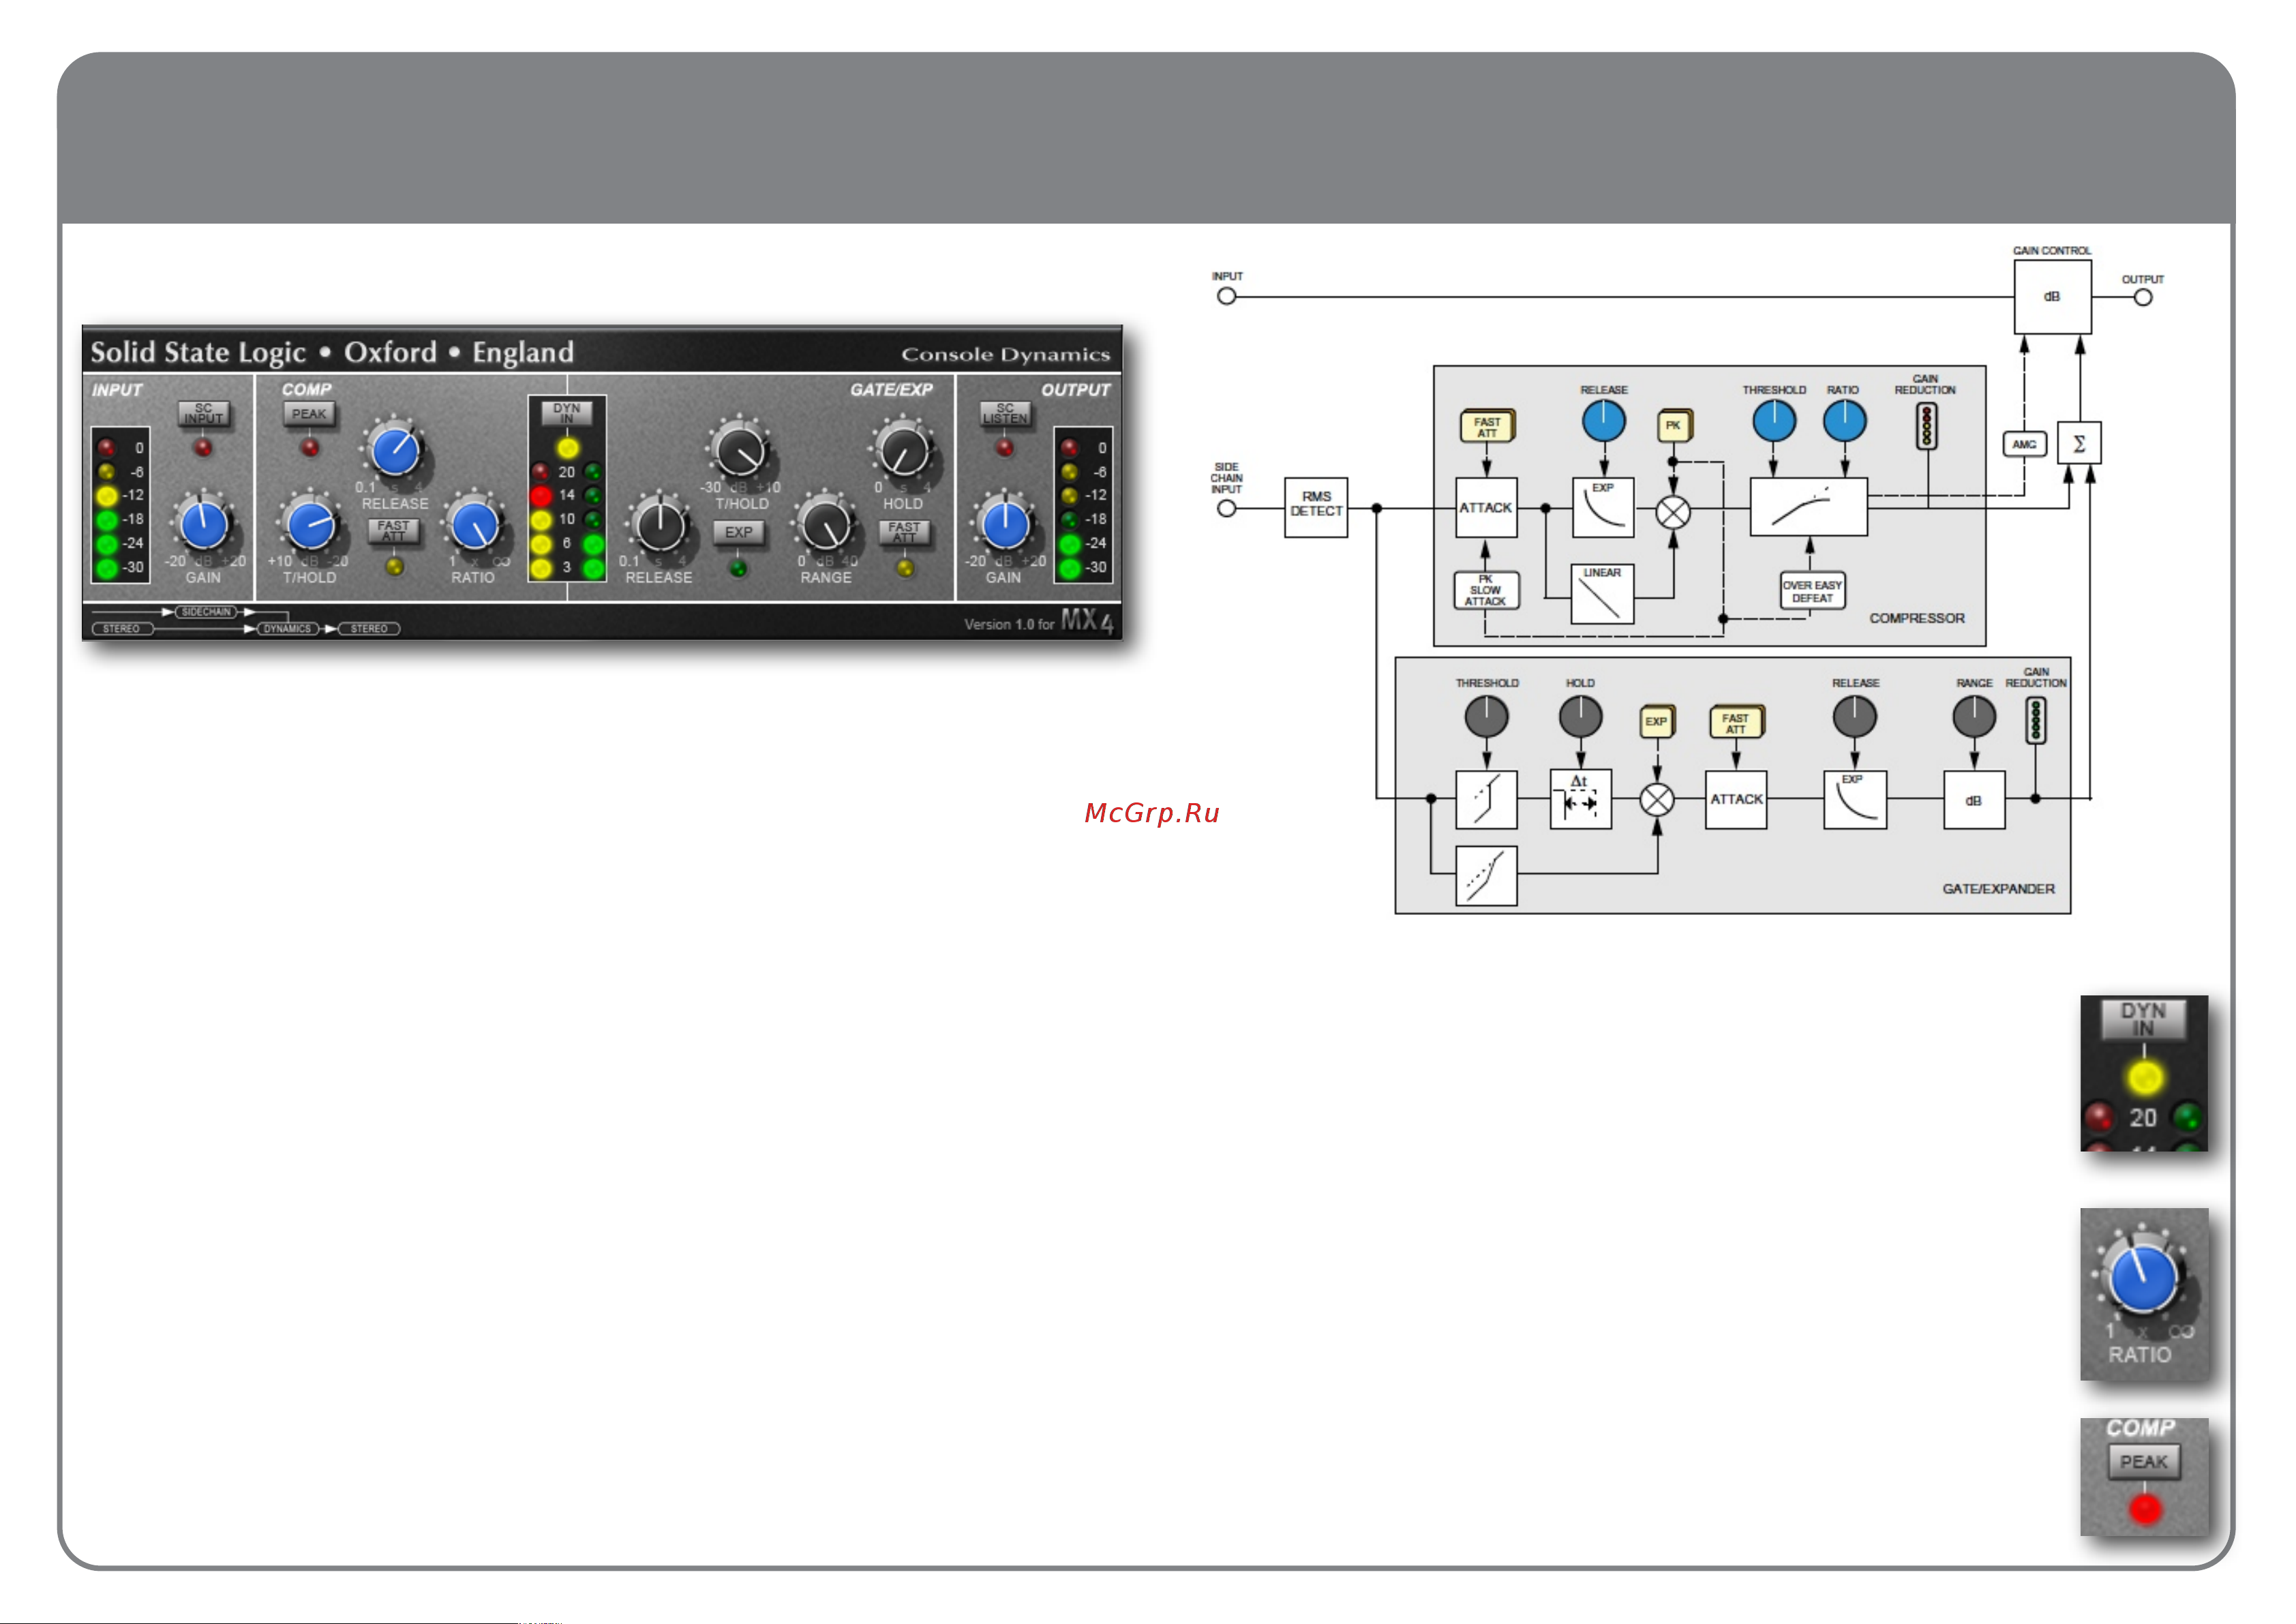Click the PK SLOW ATTACK block
The image size is (2296, 1624).
pos(1486,590)
